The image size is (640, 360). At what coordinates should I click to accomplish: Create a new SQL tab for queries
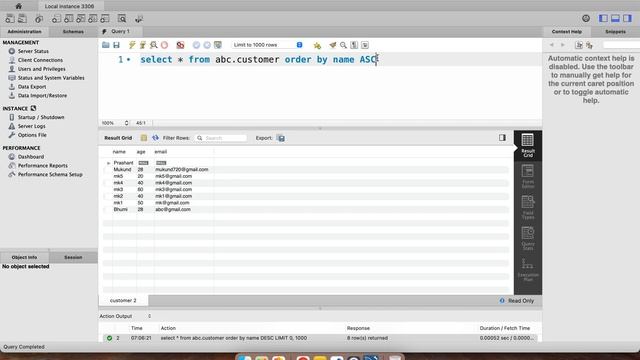click(x=10, y=19)
